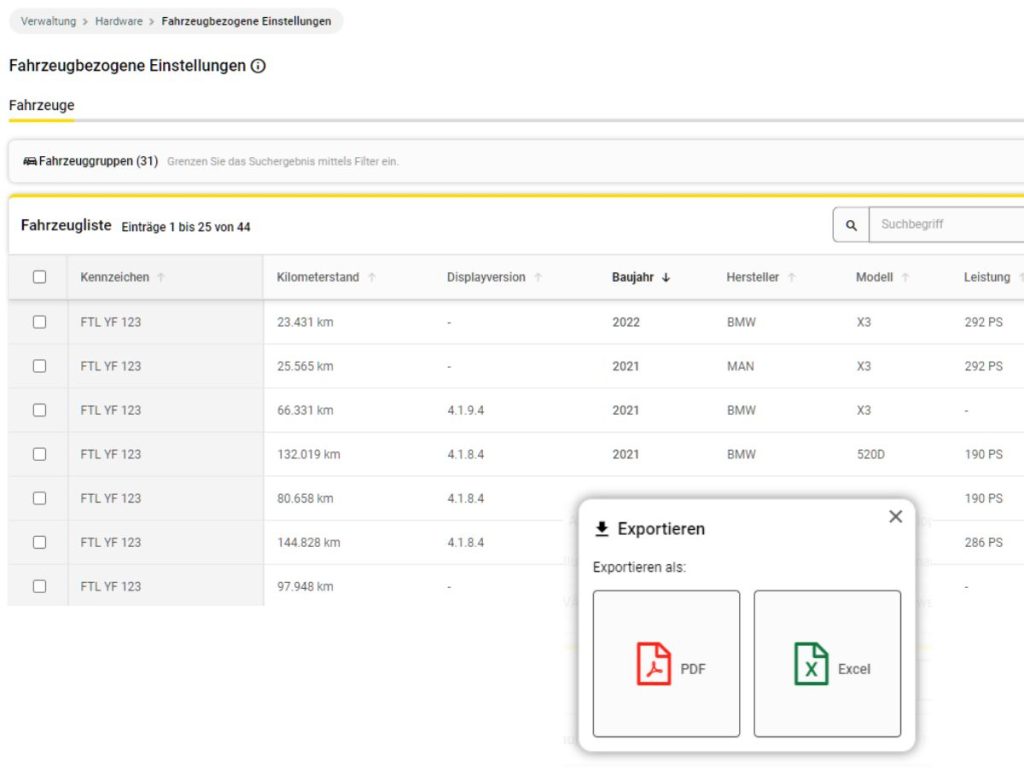Check the row with 144.828 km
The width and height of the screenshot is (1024, 768).
click(39, 542)
